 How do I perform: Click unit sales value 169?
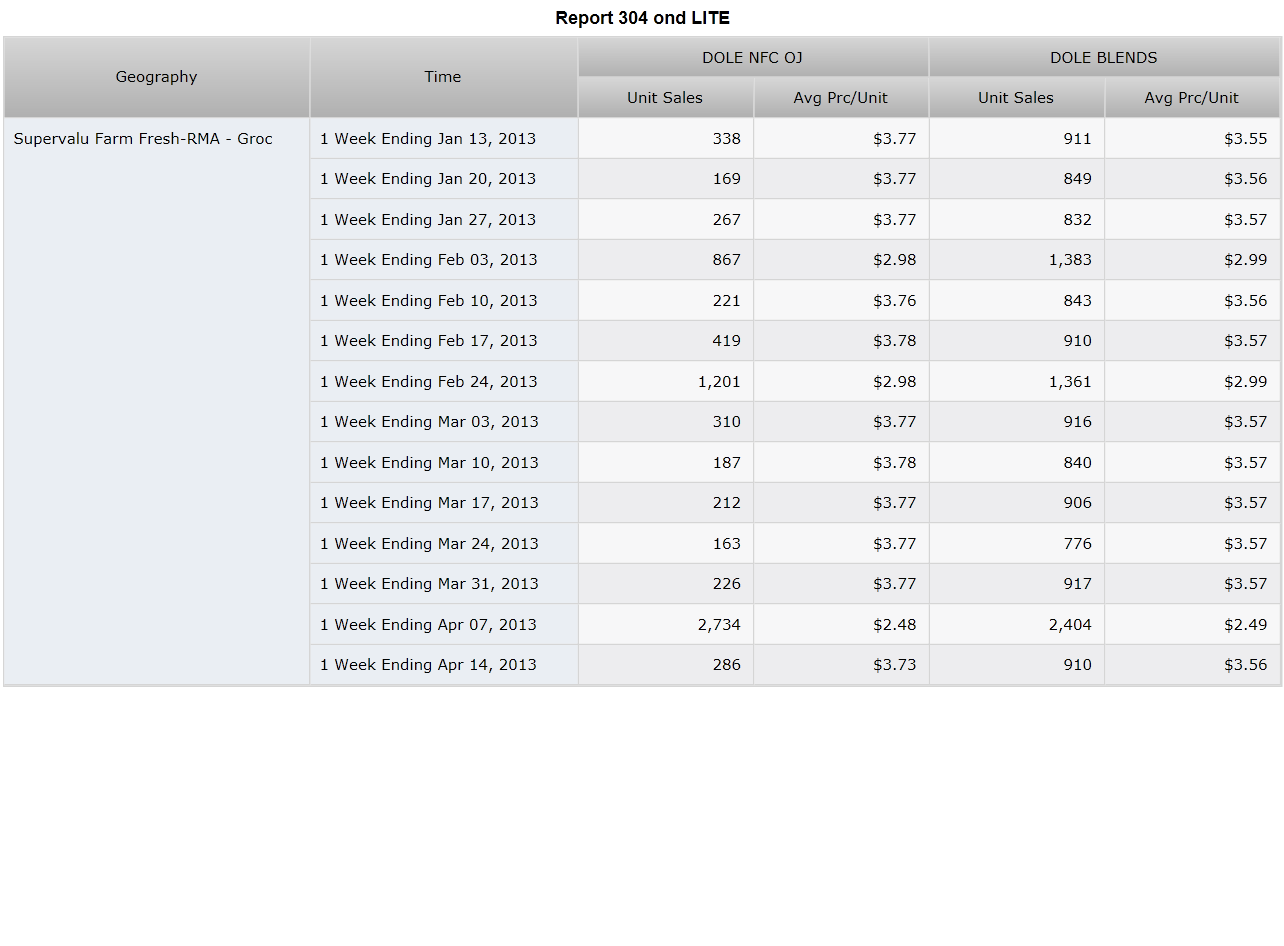[666, 179]
